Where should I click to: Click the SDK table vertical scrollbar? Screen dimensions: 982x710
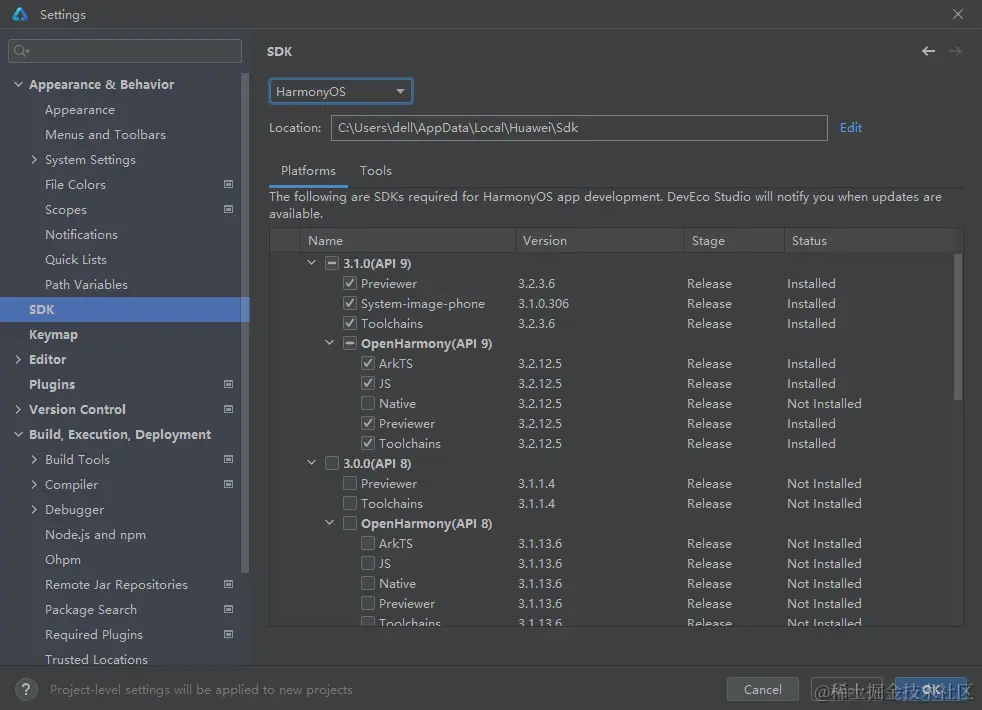[958, 330]
